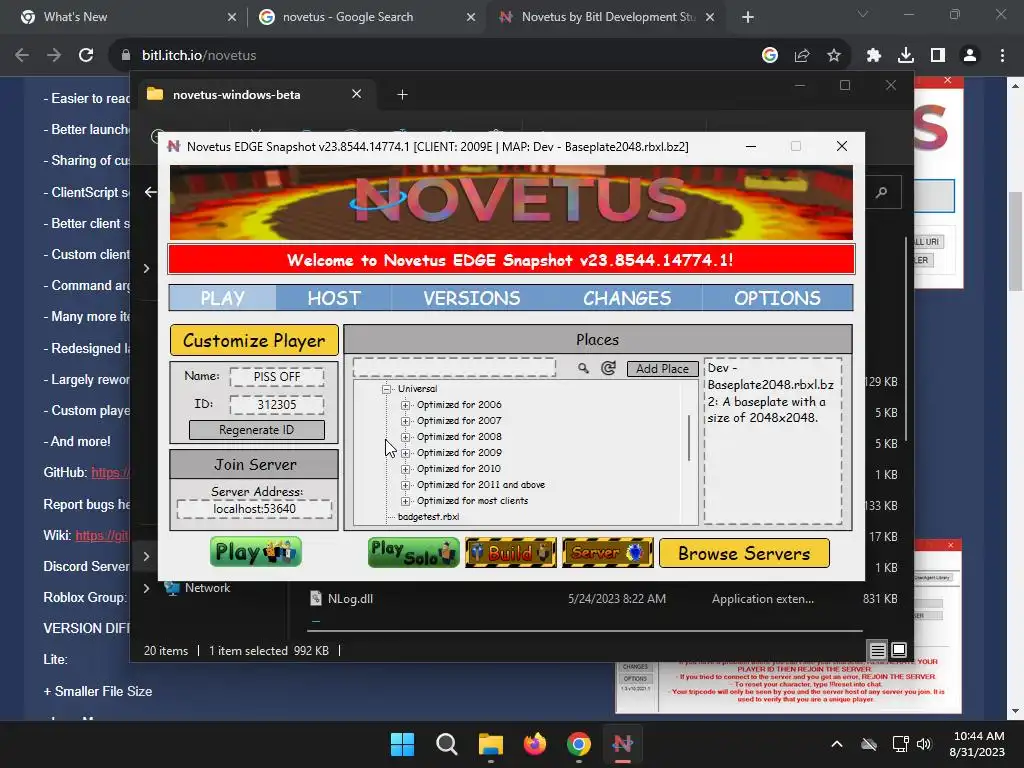The image size is (1024, 768).
Task: Select badgetest.rbxl map entry
Action: [428, 517]
